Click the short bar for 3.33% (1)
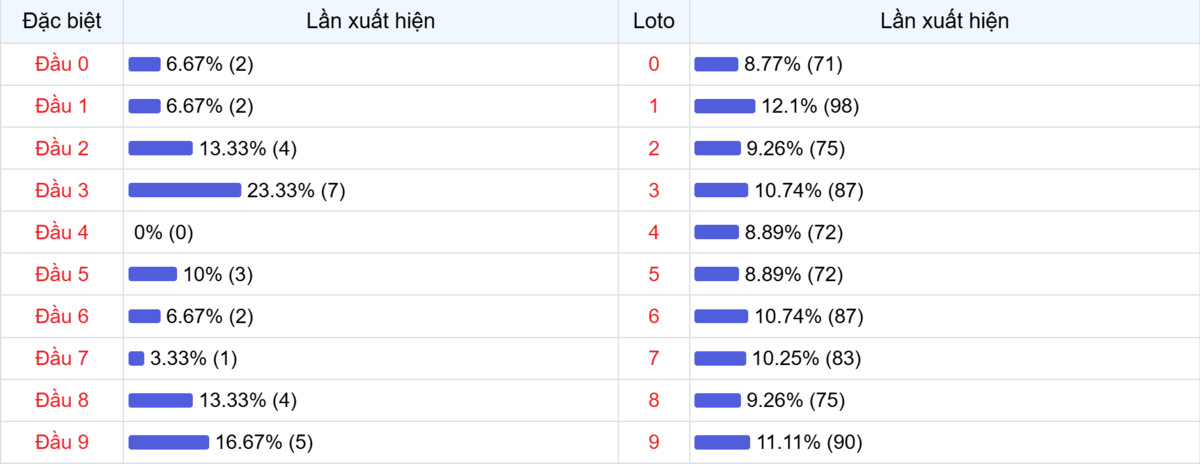1200x464 pixels. tap(136, 358)
